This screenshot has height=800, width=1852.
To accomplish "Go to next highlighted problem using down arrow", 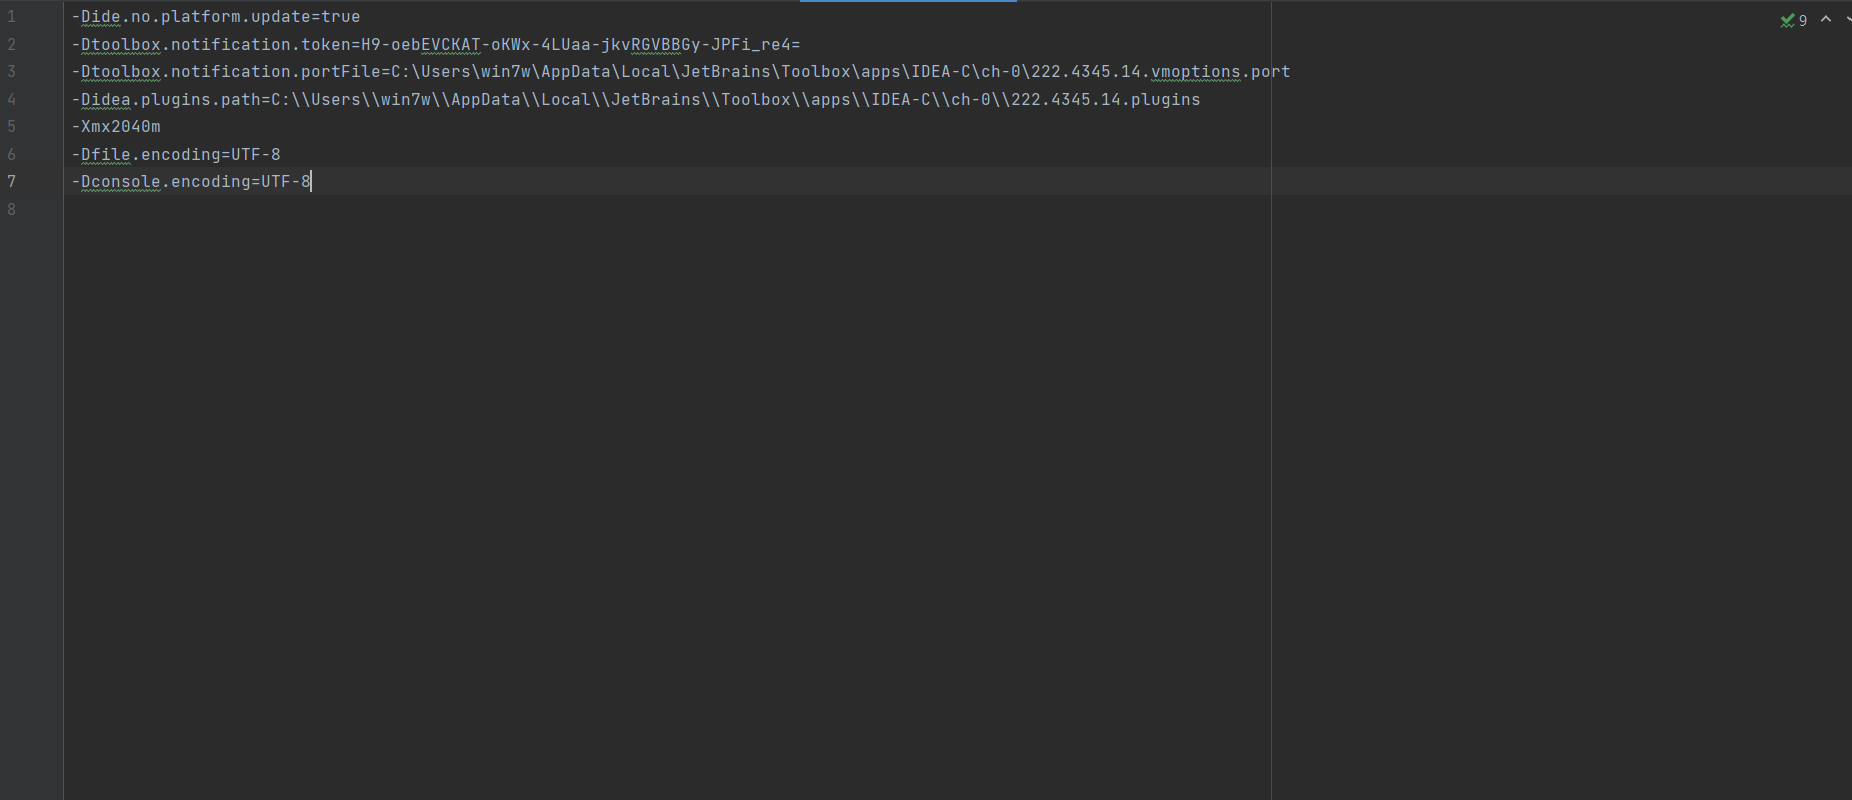I will point(1848,19).
